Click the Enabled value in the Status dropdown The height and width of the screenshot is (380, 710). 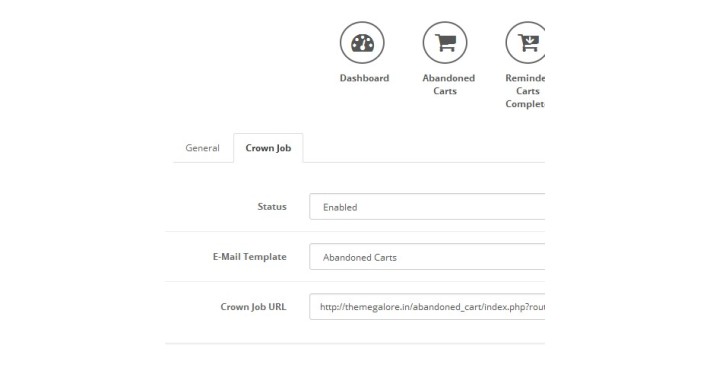[340, 207]
